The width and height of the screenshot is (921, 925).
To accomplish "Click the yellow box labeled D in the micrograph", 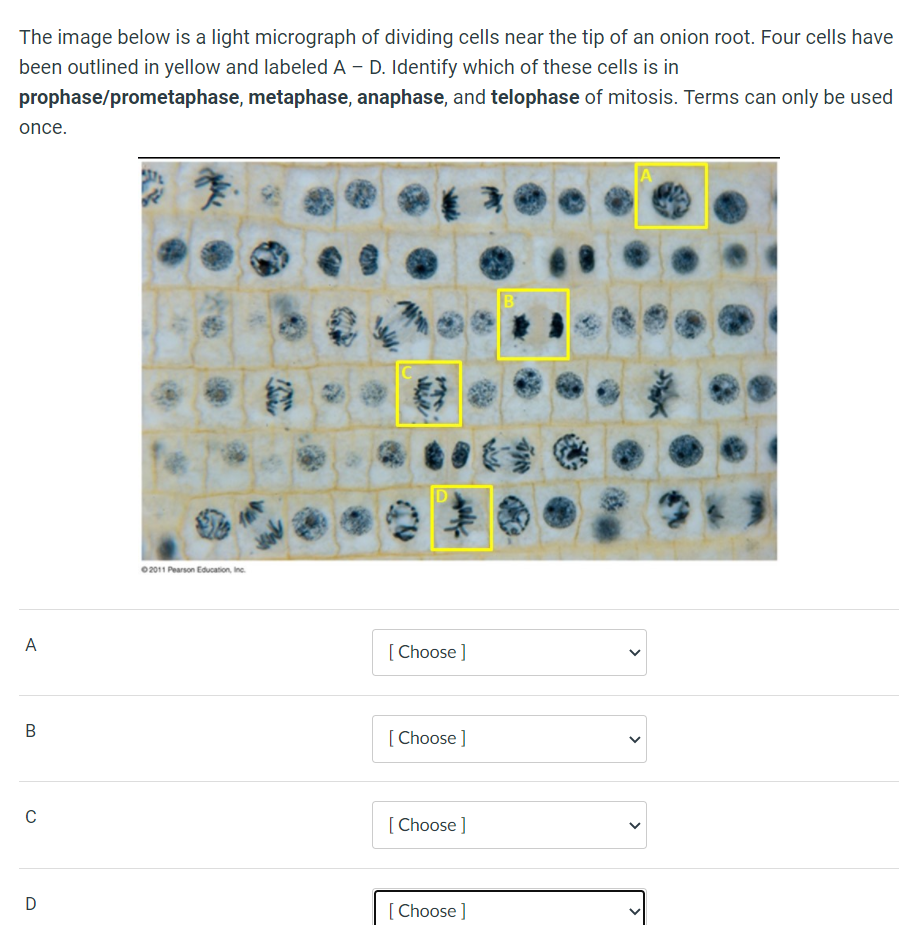I will click(461, 517).
